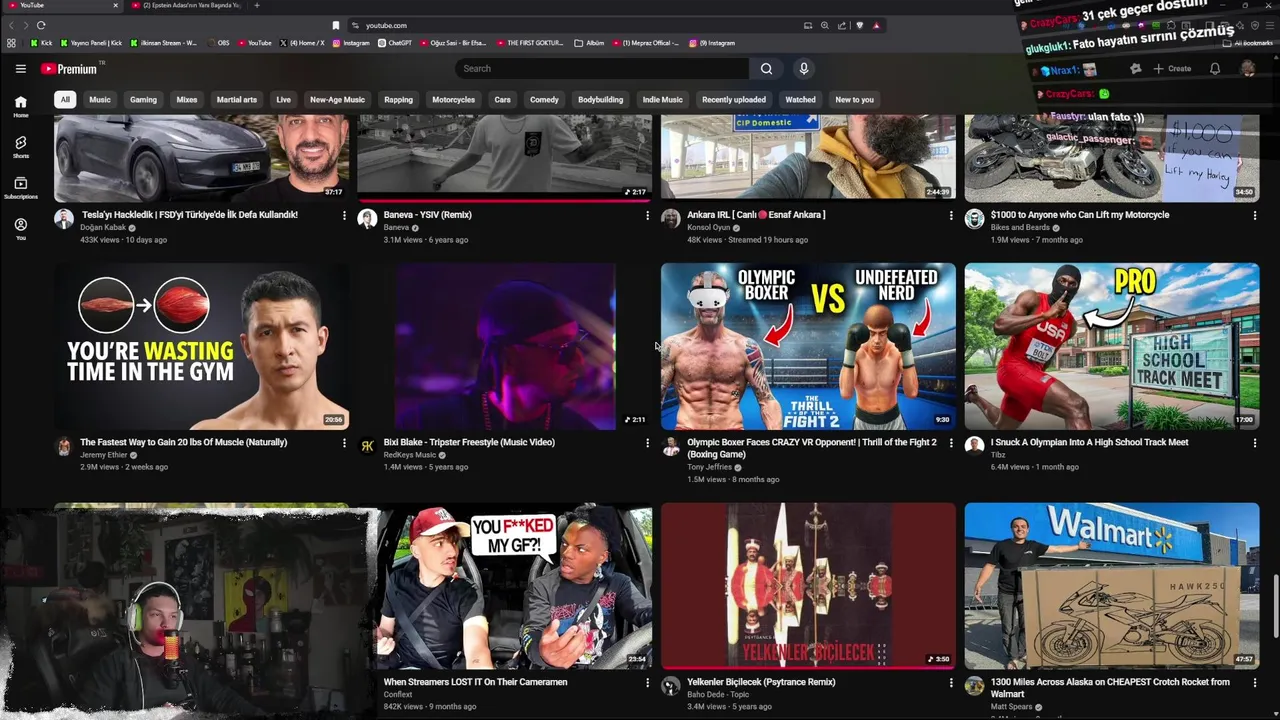
Task: Open options for Yelkenler Biçilecek video
Action: [x=951, y=682]
